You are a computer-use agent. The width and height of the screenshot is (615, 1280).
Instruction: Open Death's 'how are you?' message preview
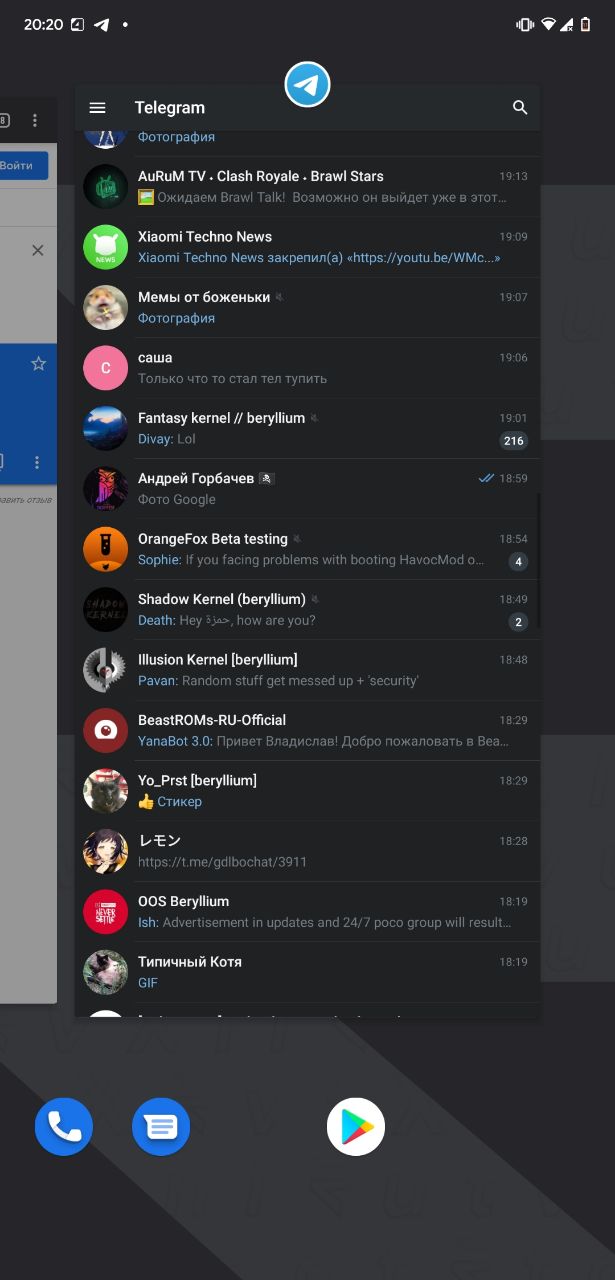[227, 621]
